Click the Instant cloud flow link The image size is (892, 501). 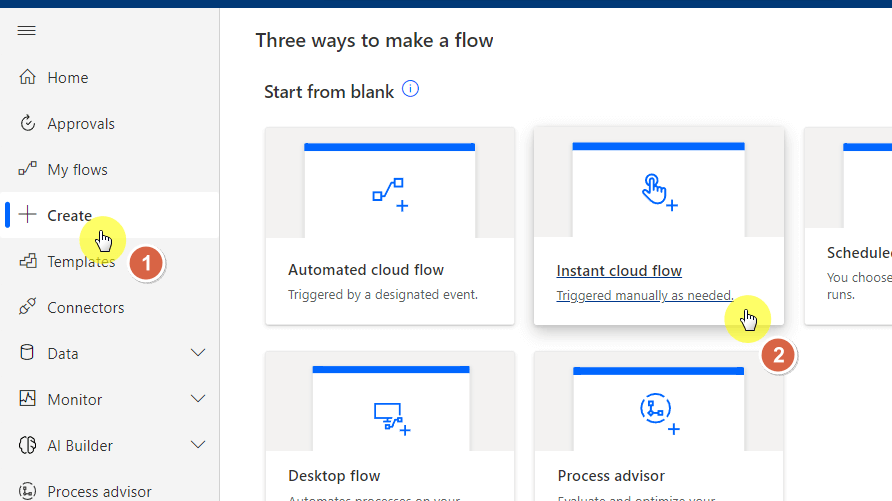pyautogui.click(x=619, y=271)
